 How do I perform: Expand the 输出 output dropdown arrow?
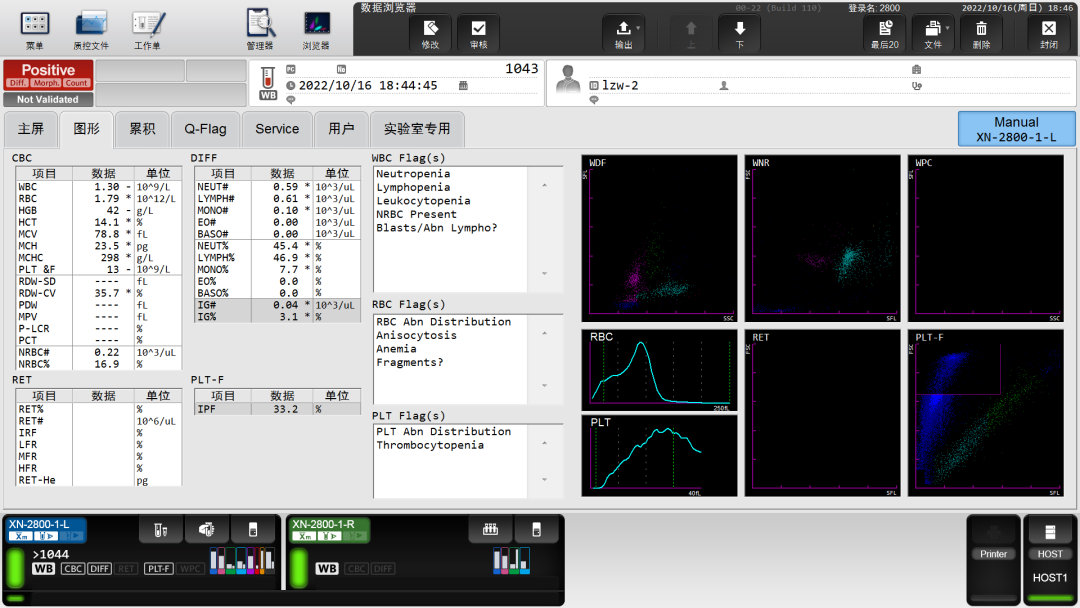(x=638, y=28)
